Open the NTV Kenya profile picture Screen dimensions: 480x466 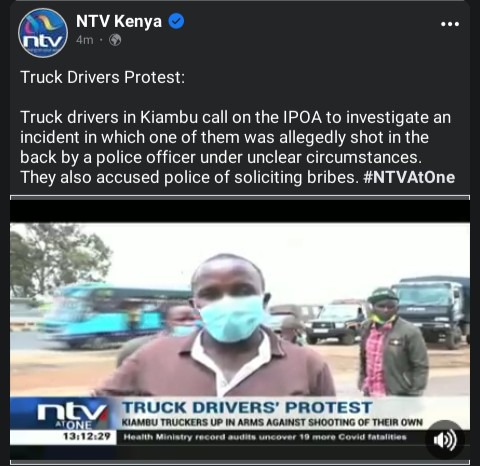[x=43, y=32]
